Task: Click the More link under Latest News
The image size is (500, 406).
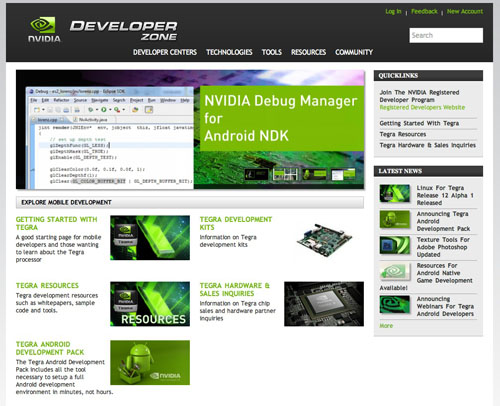Action: [386, 326]
